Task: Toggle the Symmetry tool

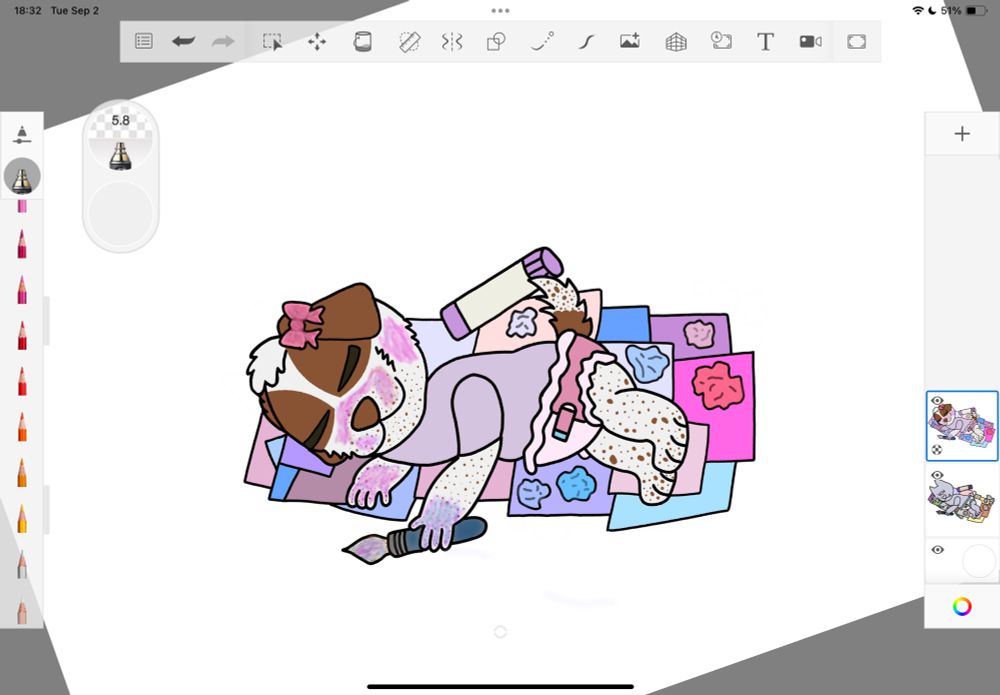Action: 452,41
